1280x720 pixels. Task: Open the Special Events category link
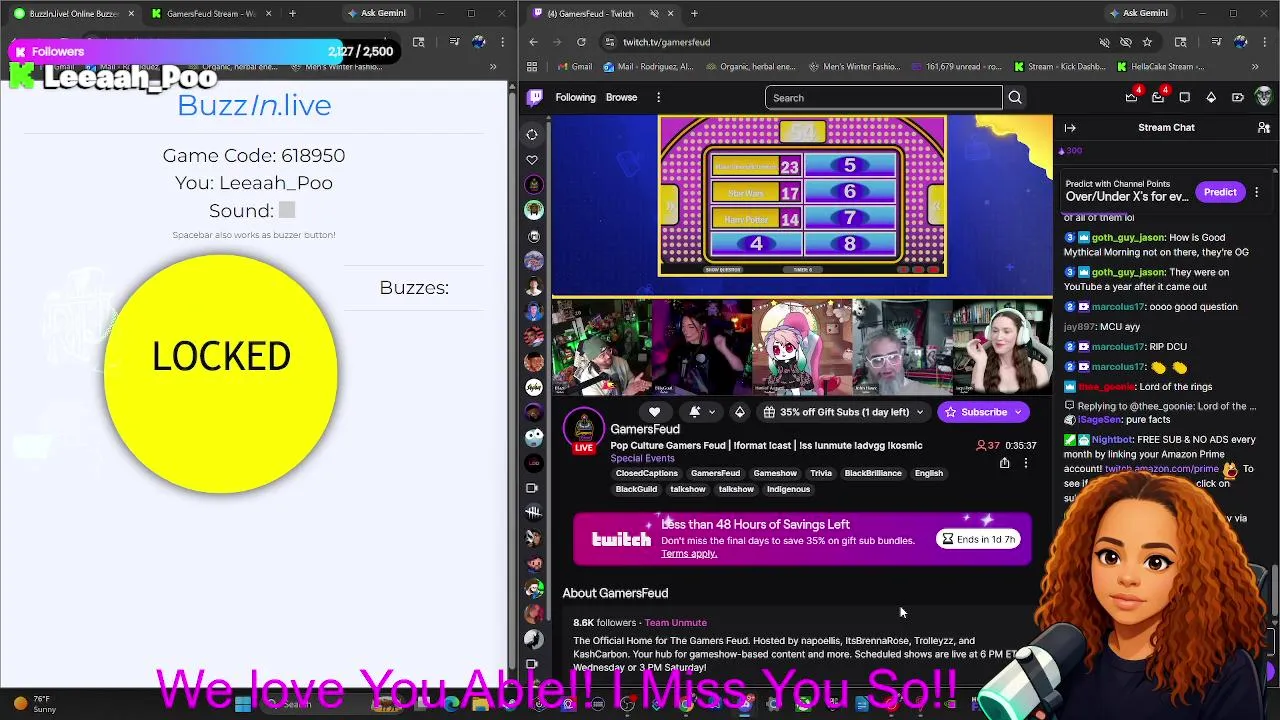642,458
